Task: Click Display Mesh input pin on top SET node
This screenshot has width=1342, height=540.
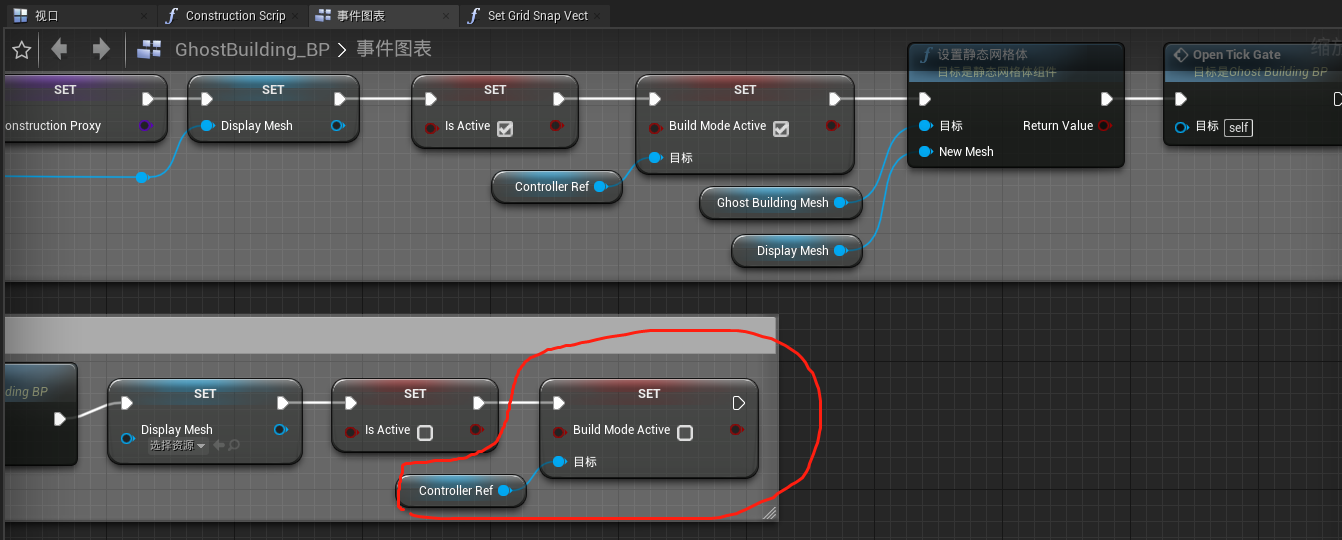Action: (x=207, y=126)
